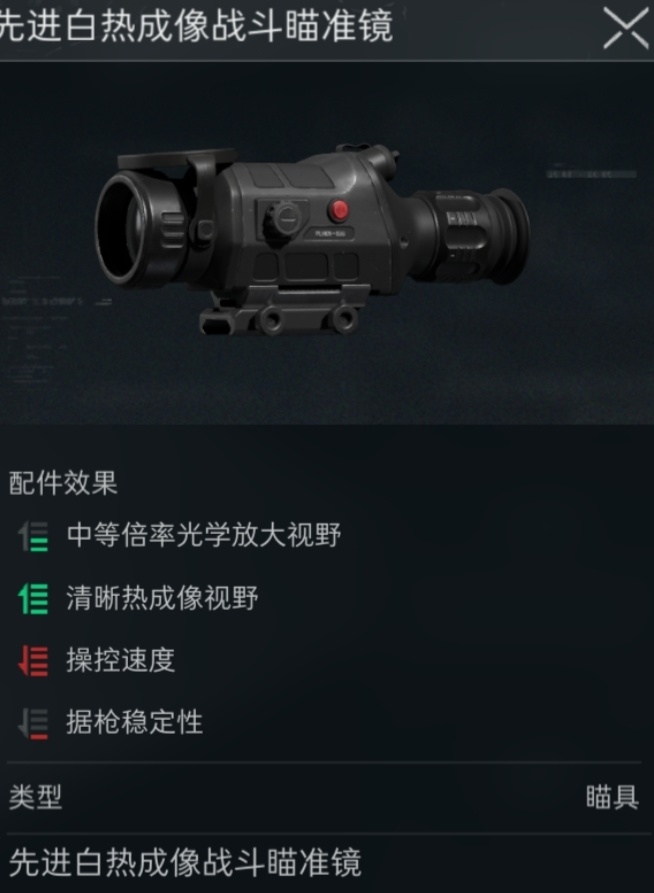654x893 pixels.
Task: Select the 中等倍率光学放大视野 effect text
Action: click(x=204, y=535)
